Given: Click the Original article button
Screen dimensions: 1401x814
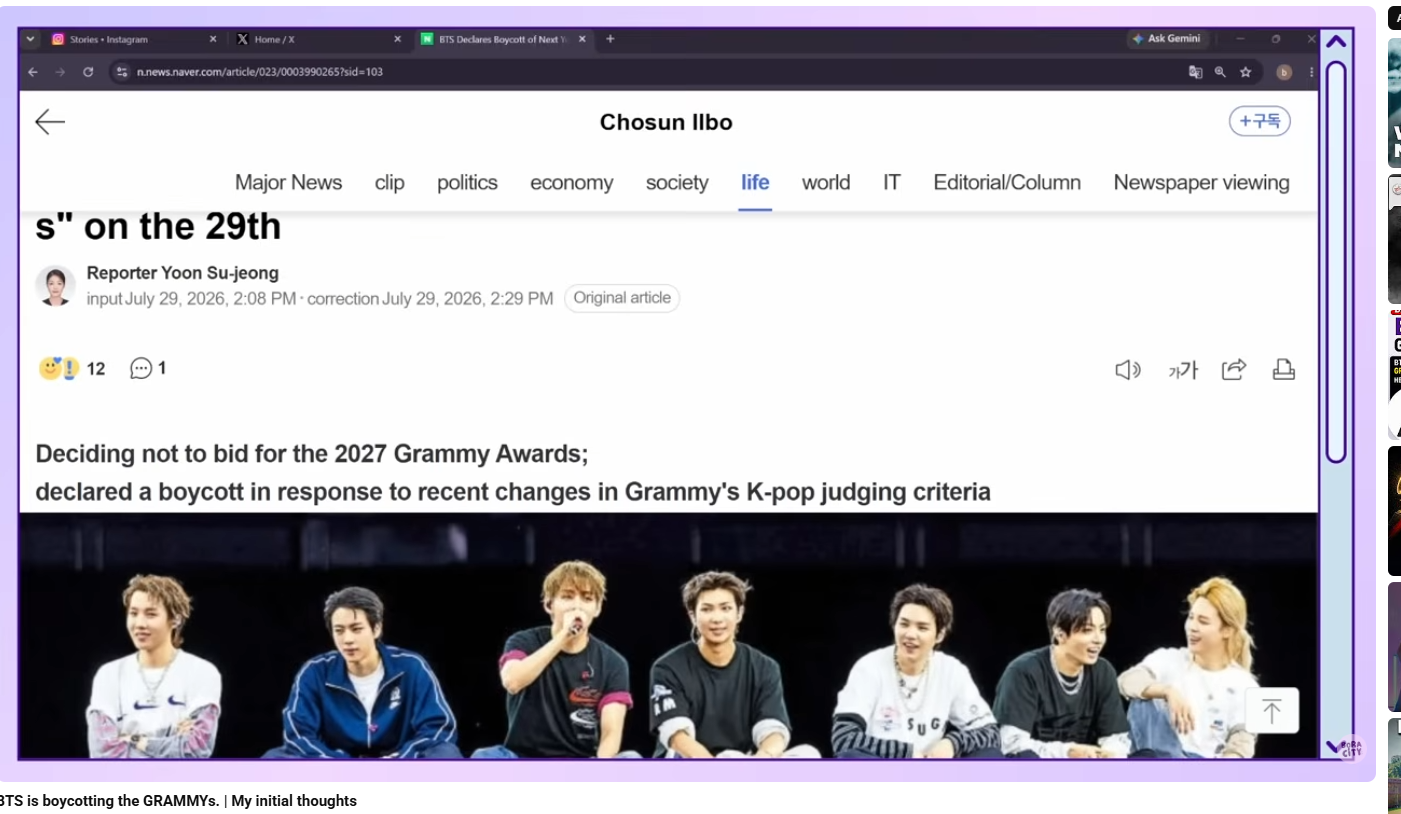Looking at the screenshot, I should 622,298.
